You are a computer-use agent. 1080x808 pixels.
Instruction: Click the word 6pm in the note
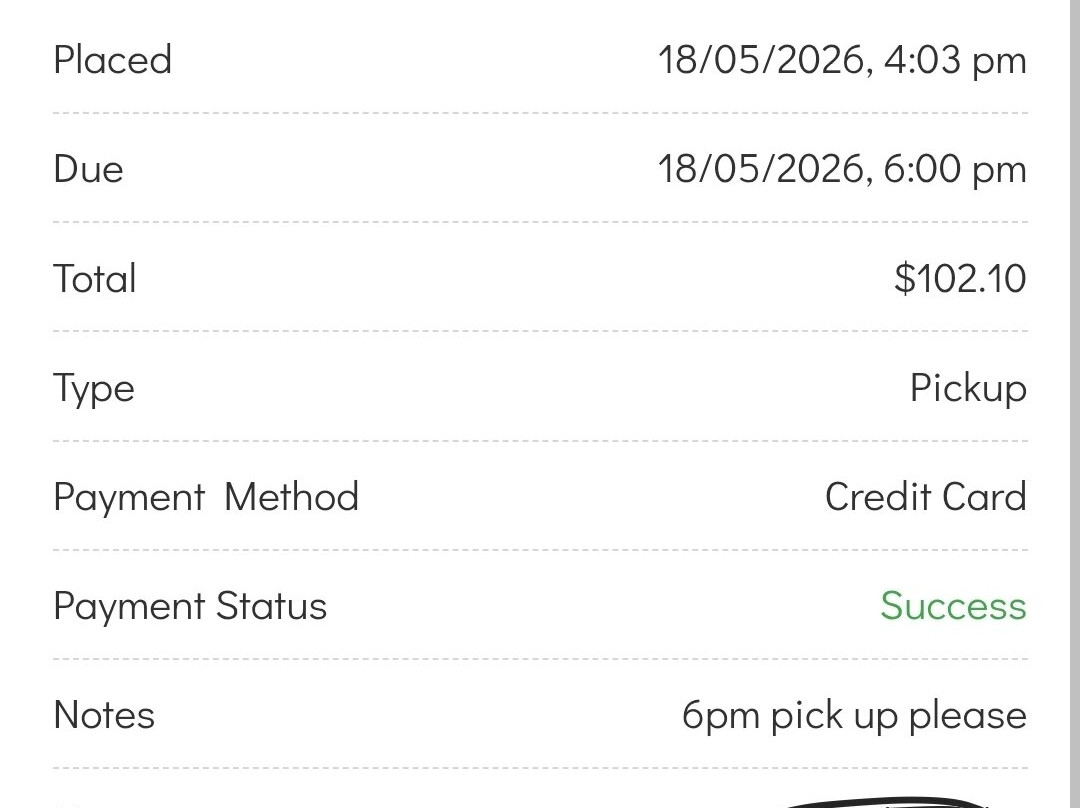point(721,717)
